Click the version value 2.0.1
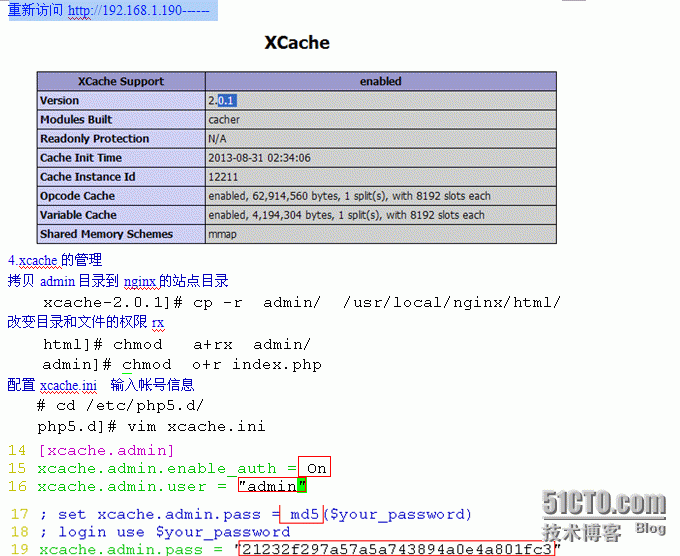The image size is (680, 556). (222, 101)
